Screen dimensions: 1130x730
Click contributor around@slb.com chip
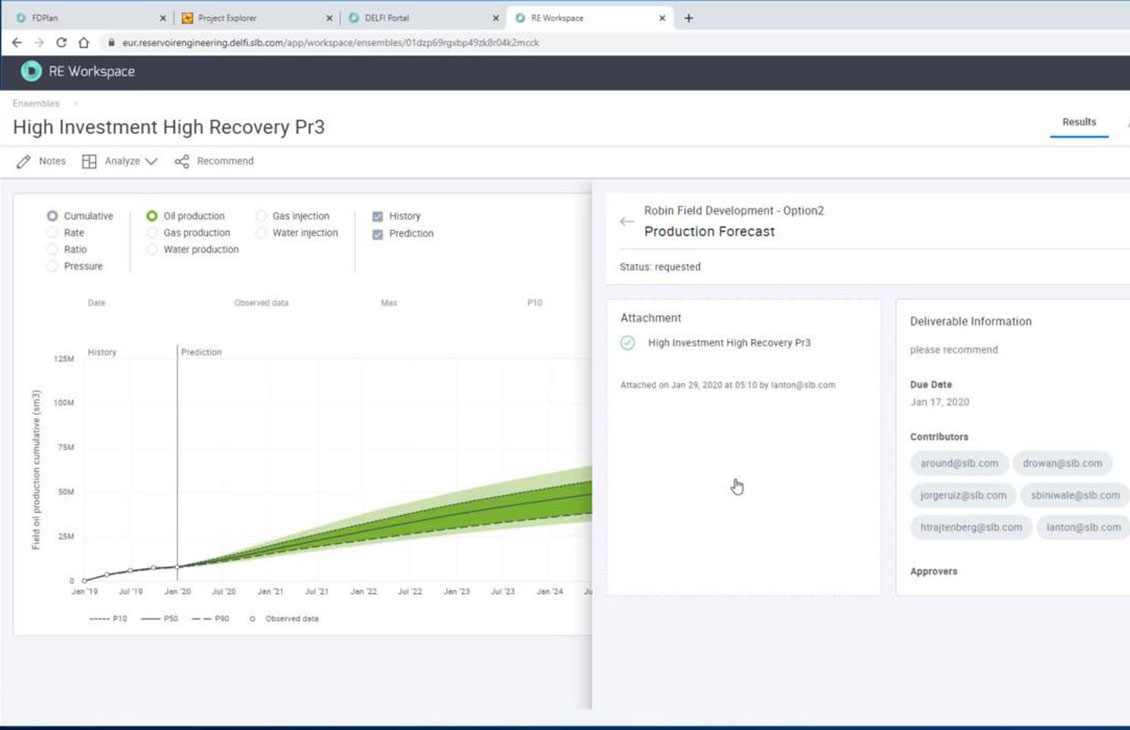click(x=959, y=463)
